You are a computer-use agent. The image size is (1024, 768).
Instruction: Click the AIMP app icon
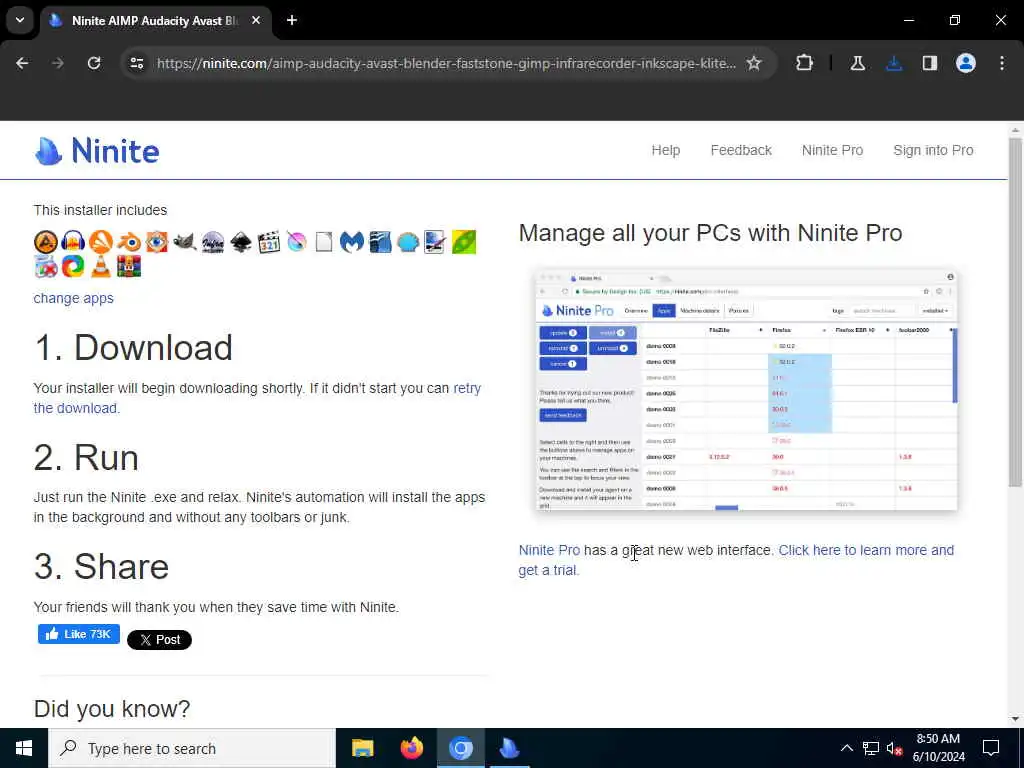click(x=46, y=242)
